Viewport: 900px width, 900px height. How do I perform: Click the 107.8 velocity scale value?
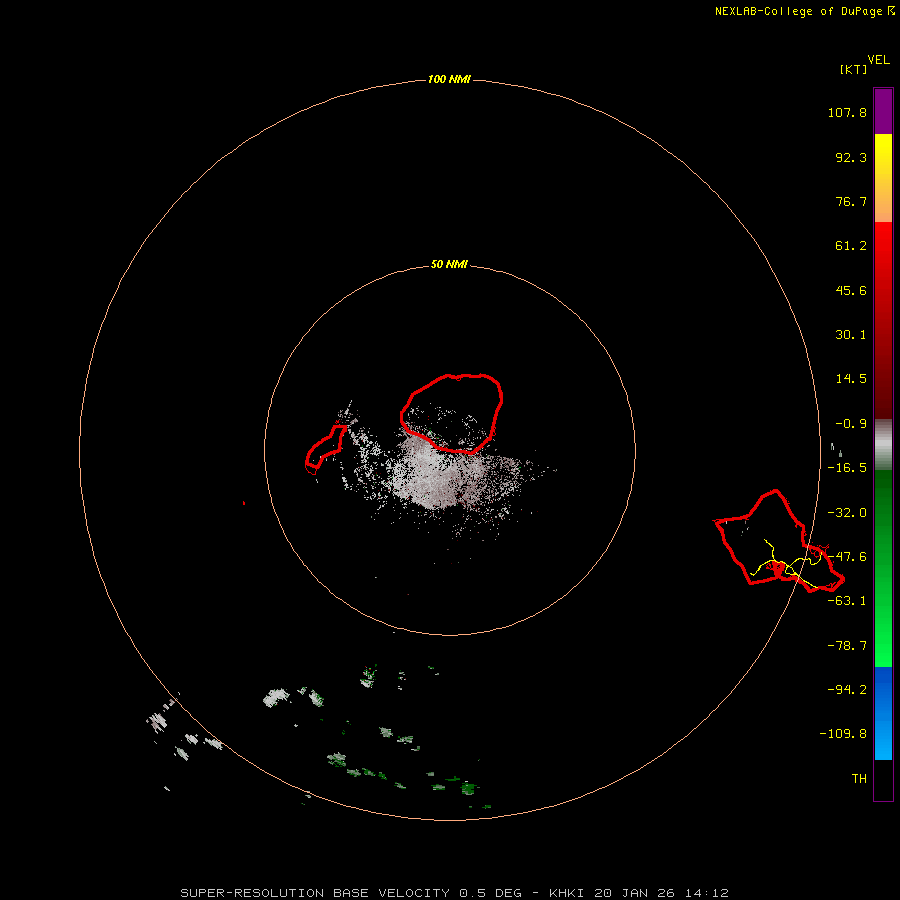[x=847, y=112]
